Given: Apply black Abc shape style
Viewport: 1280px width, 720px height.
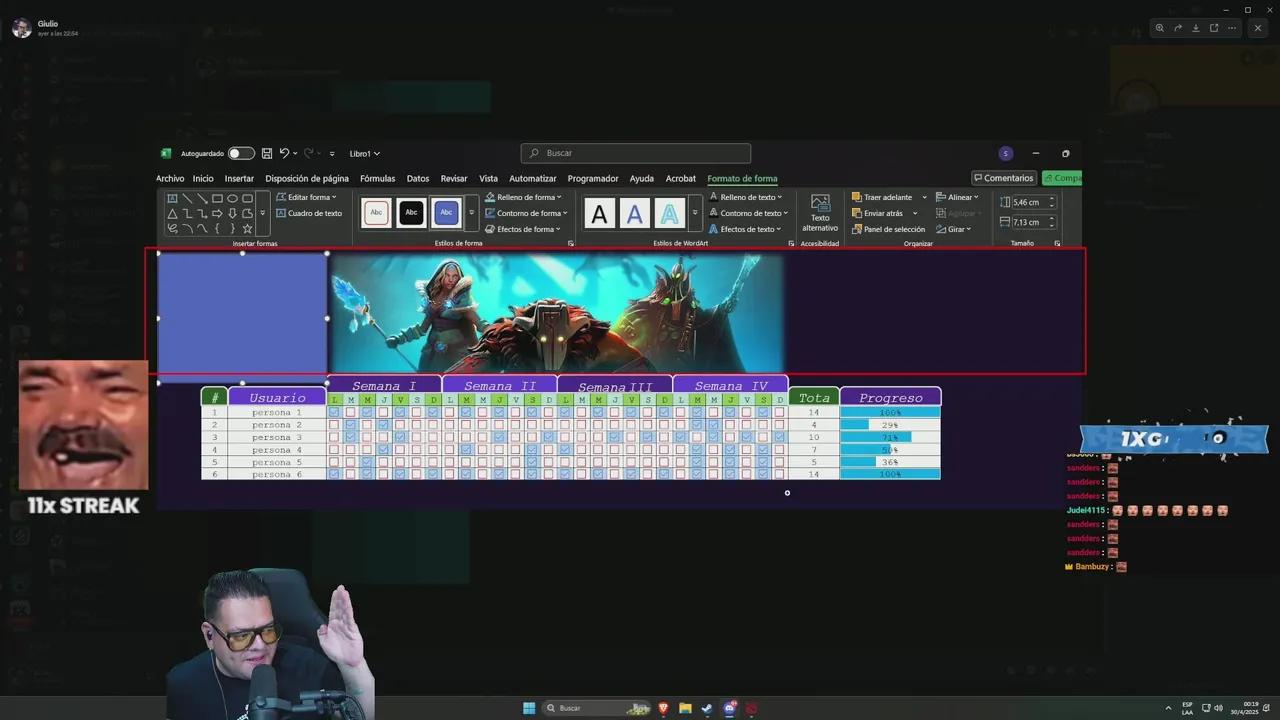Looking at the screenshot, I should (x=411, y=213).
